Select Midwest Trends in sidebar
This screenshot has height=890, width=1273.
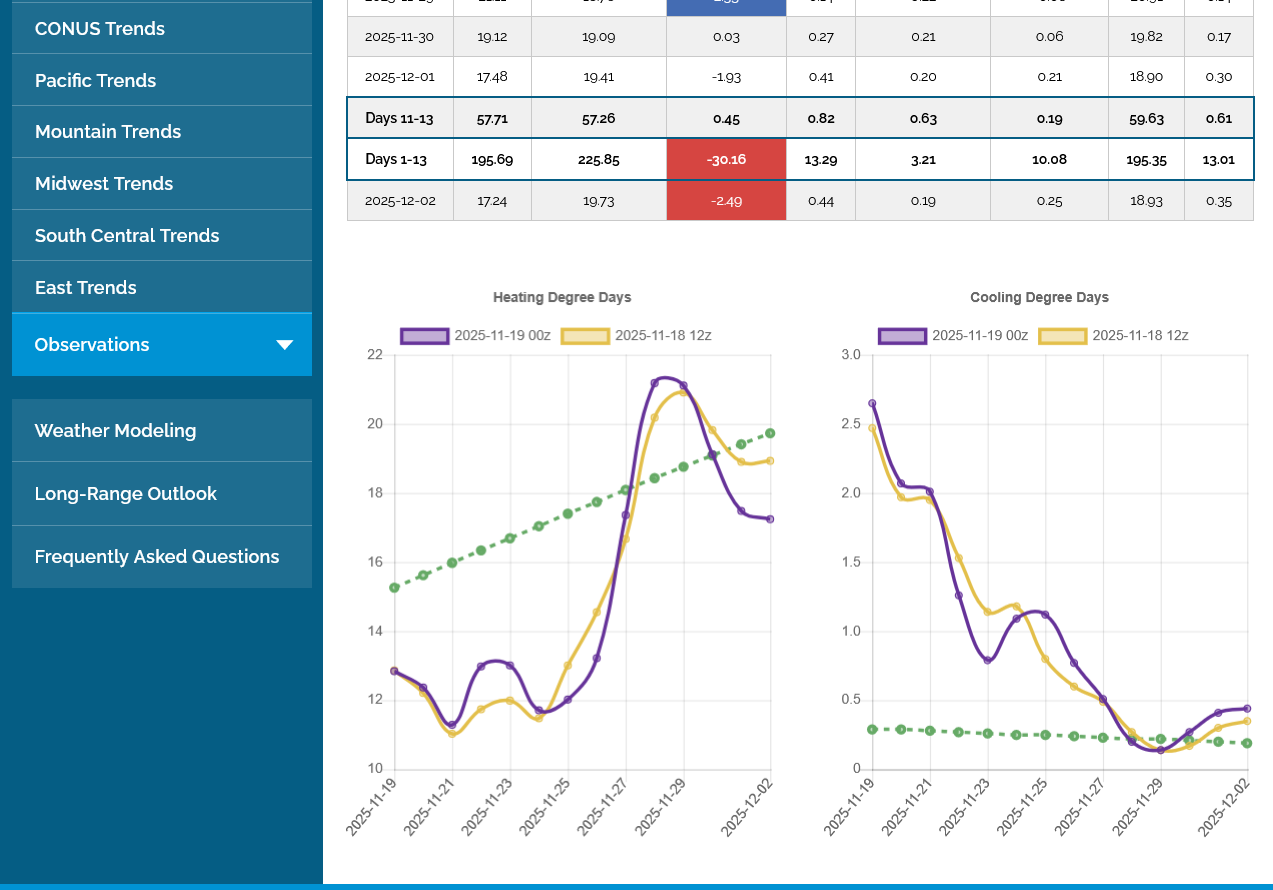tap(104, 184)
